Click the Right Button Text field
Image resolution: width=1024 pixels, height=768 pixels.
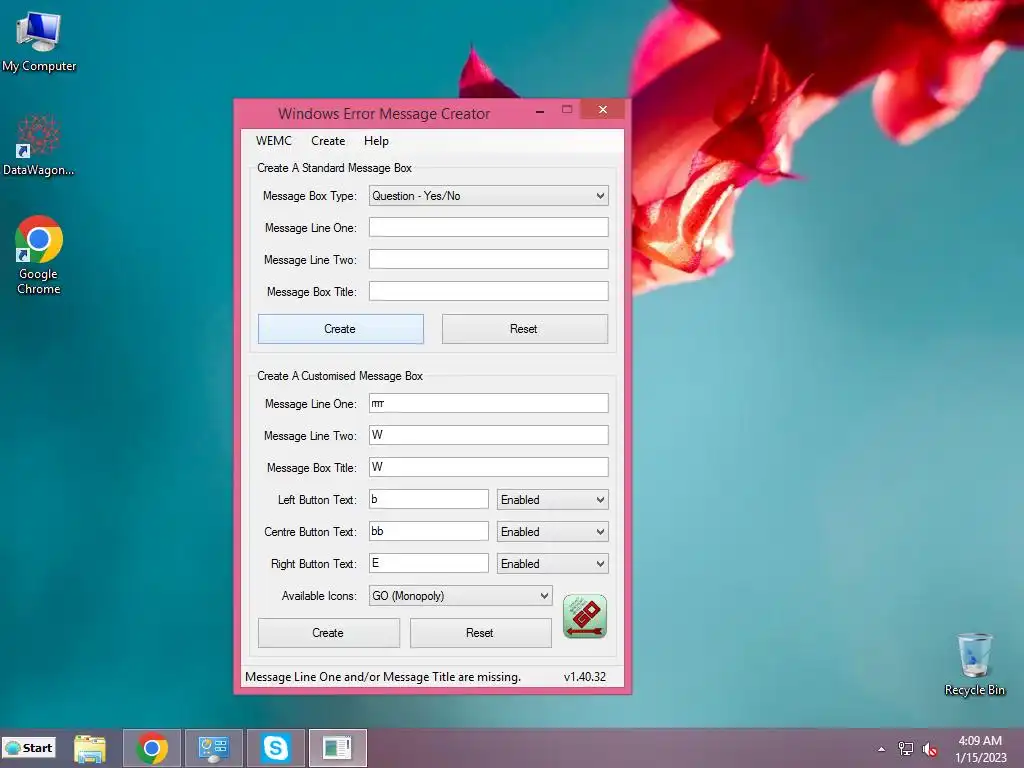point(428,563)
